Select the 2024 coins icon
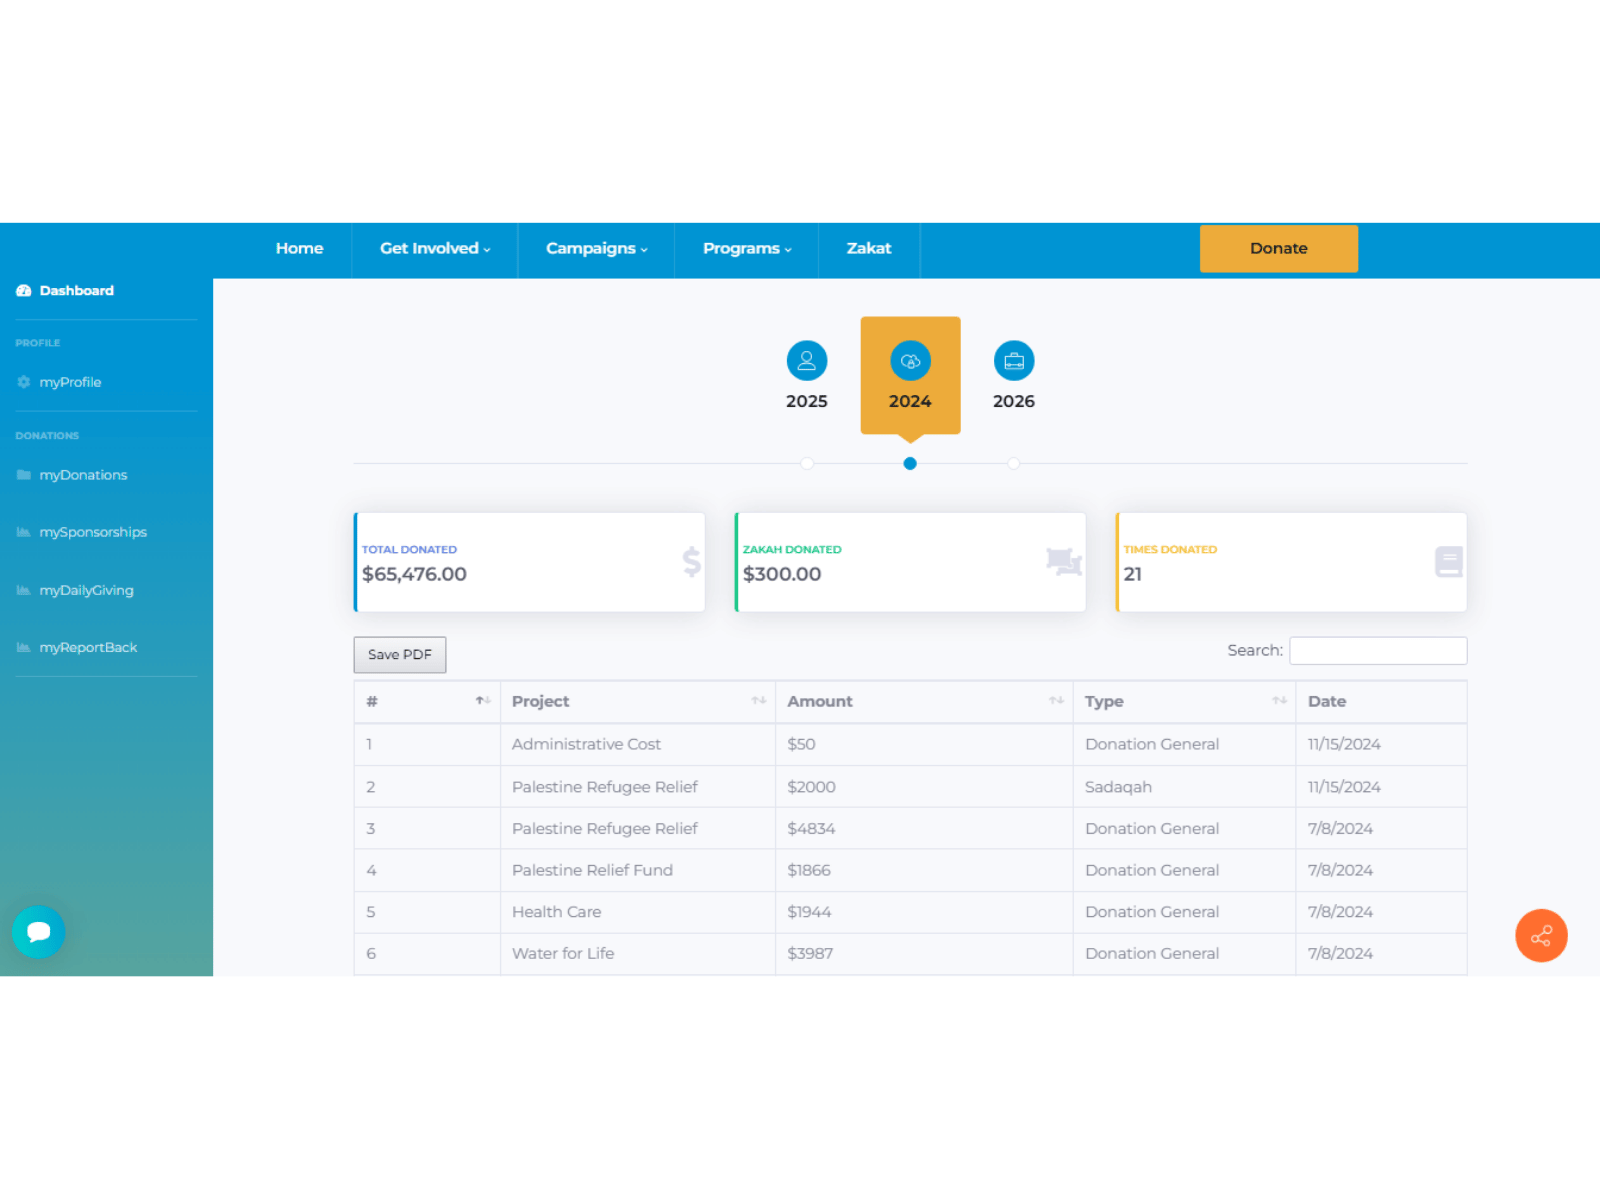Viewport: 1600px width, 1200px height. click(910, 361)
